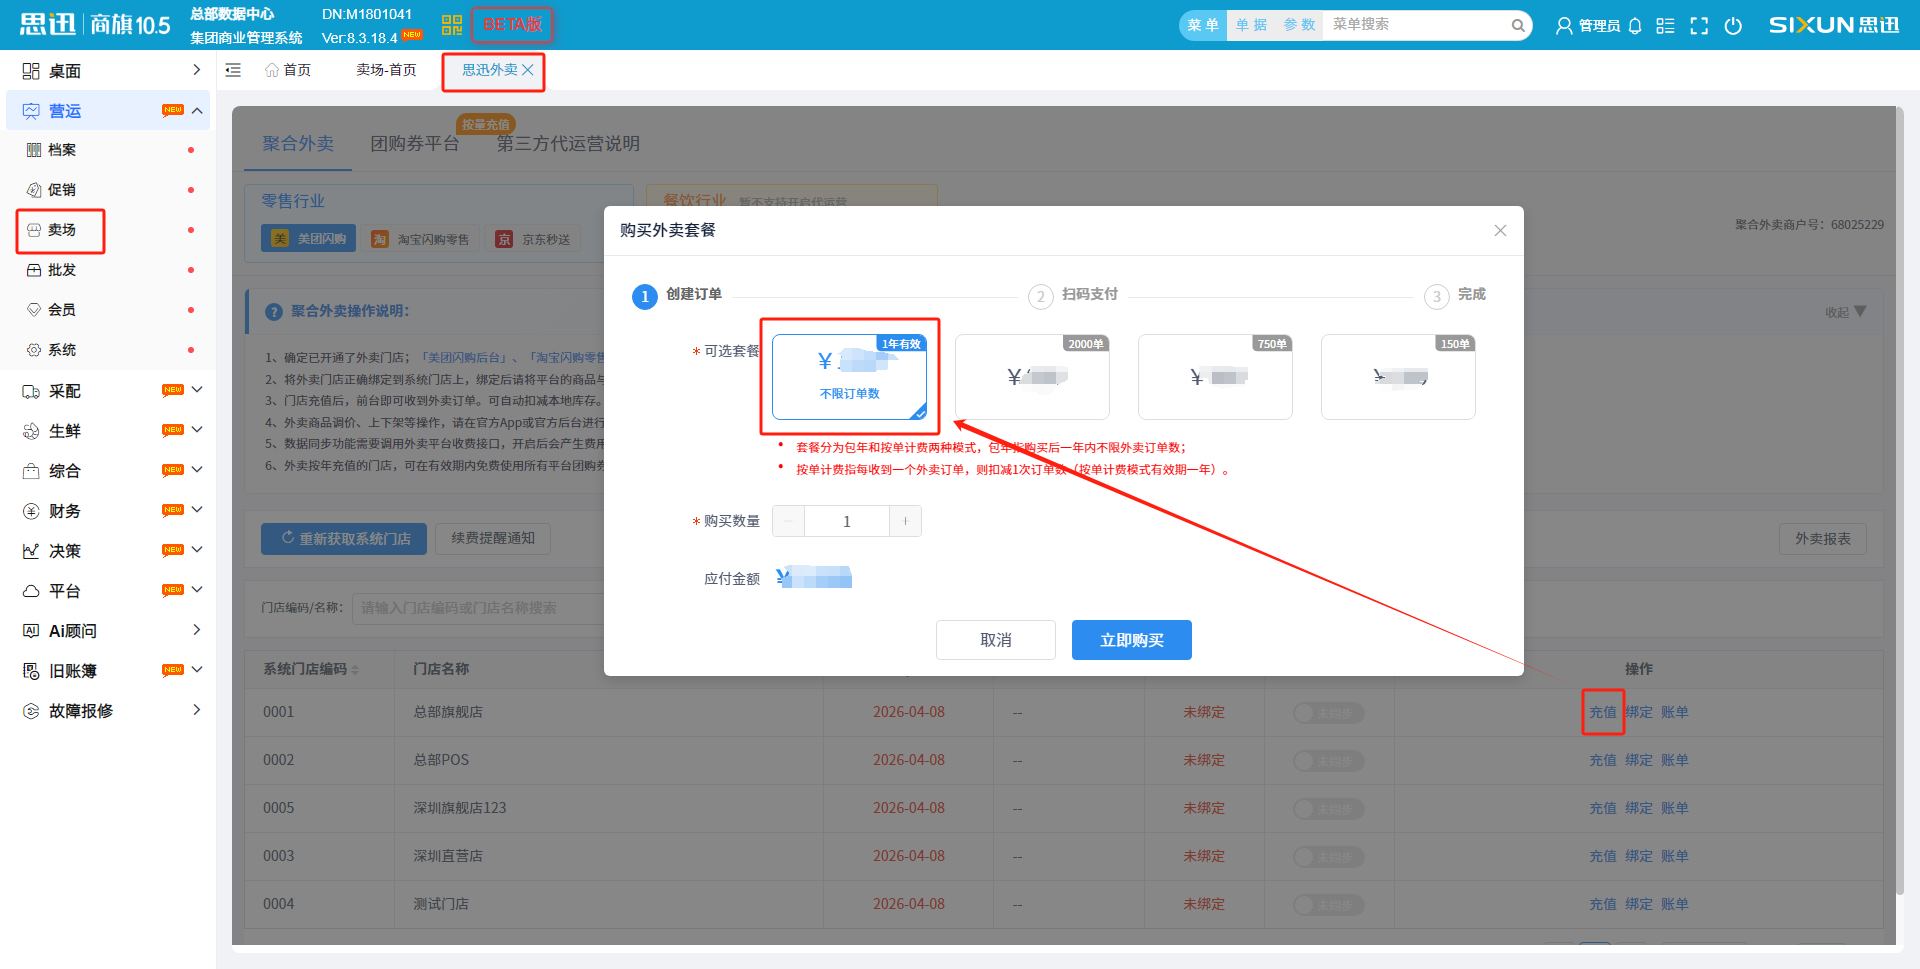1920x969 pixels.
Task: Open the 管理员 user account icon
Action: pyautogui.click(x=1564, y=26)
